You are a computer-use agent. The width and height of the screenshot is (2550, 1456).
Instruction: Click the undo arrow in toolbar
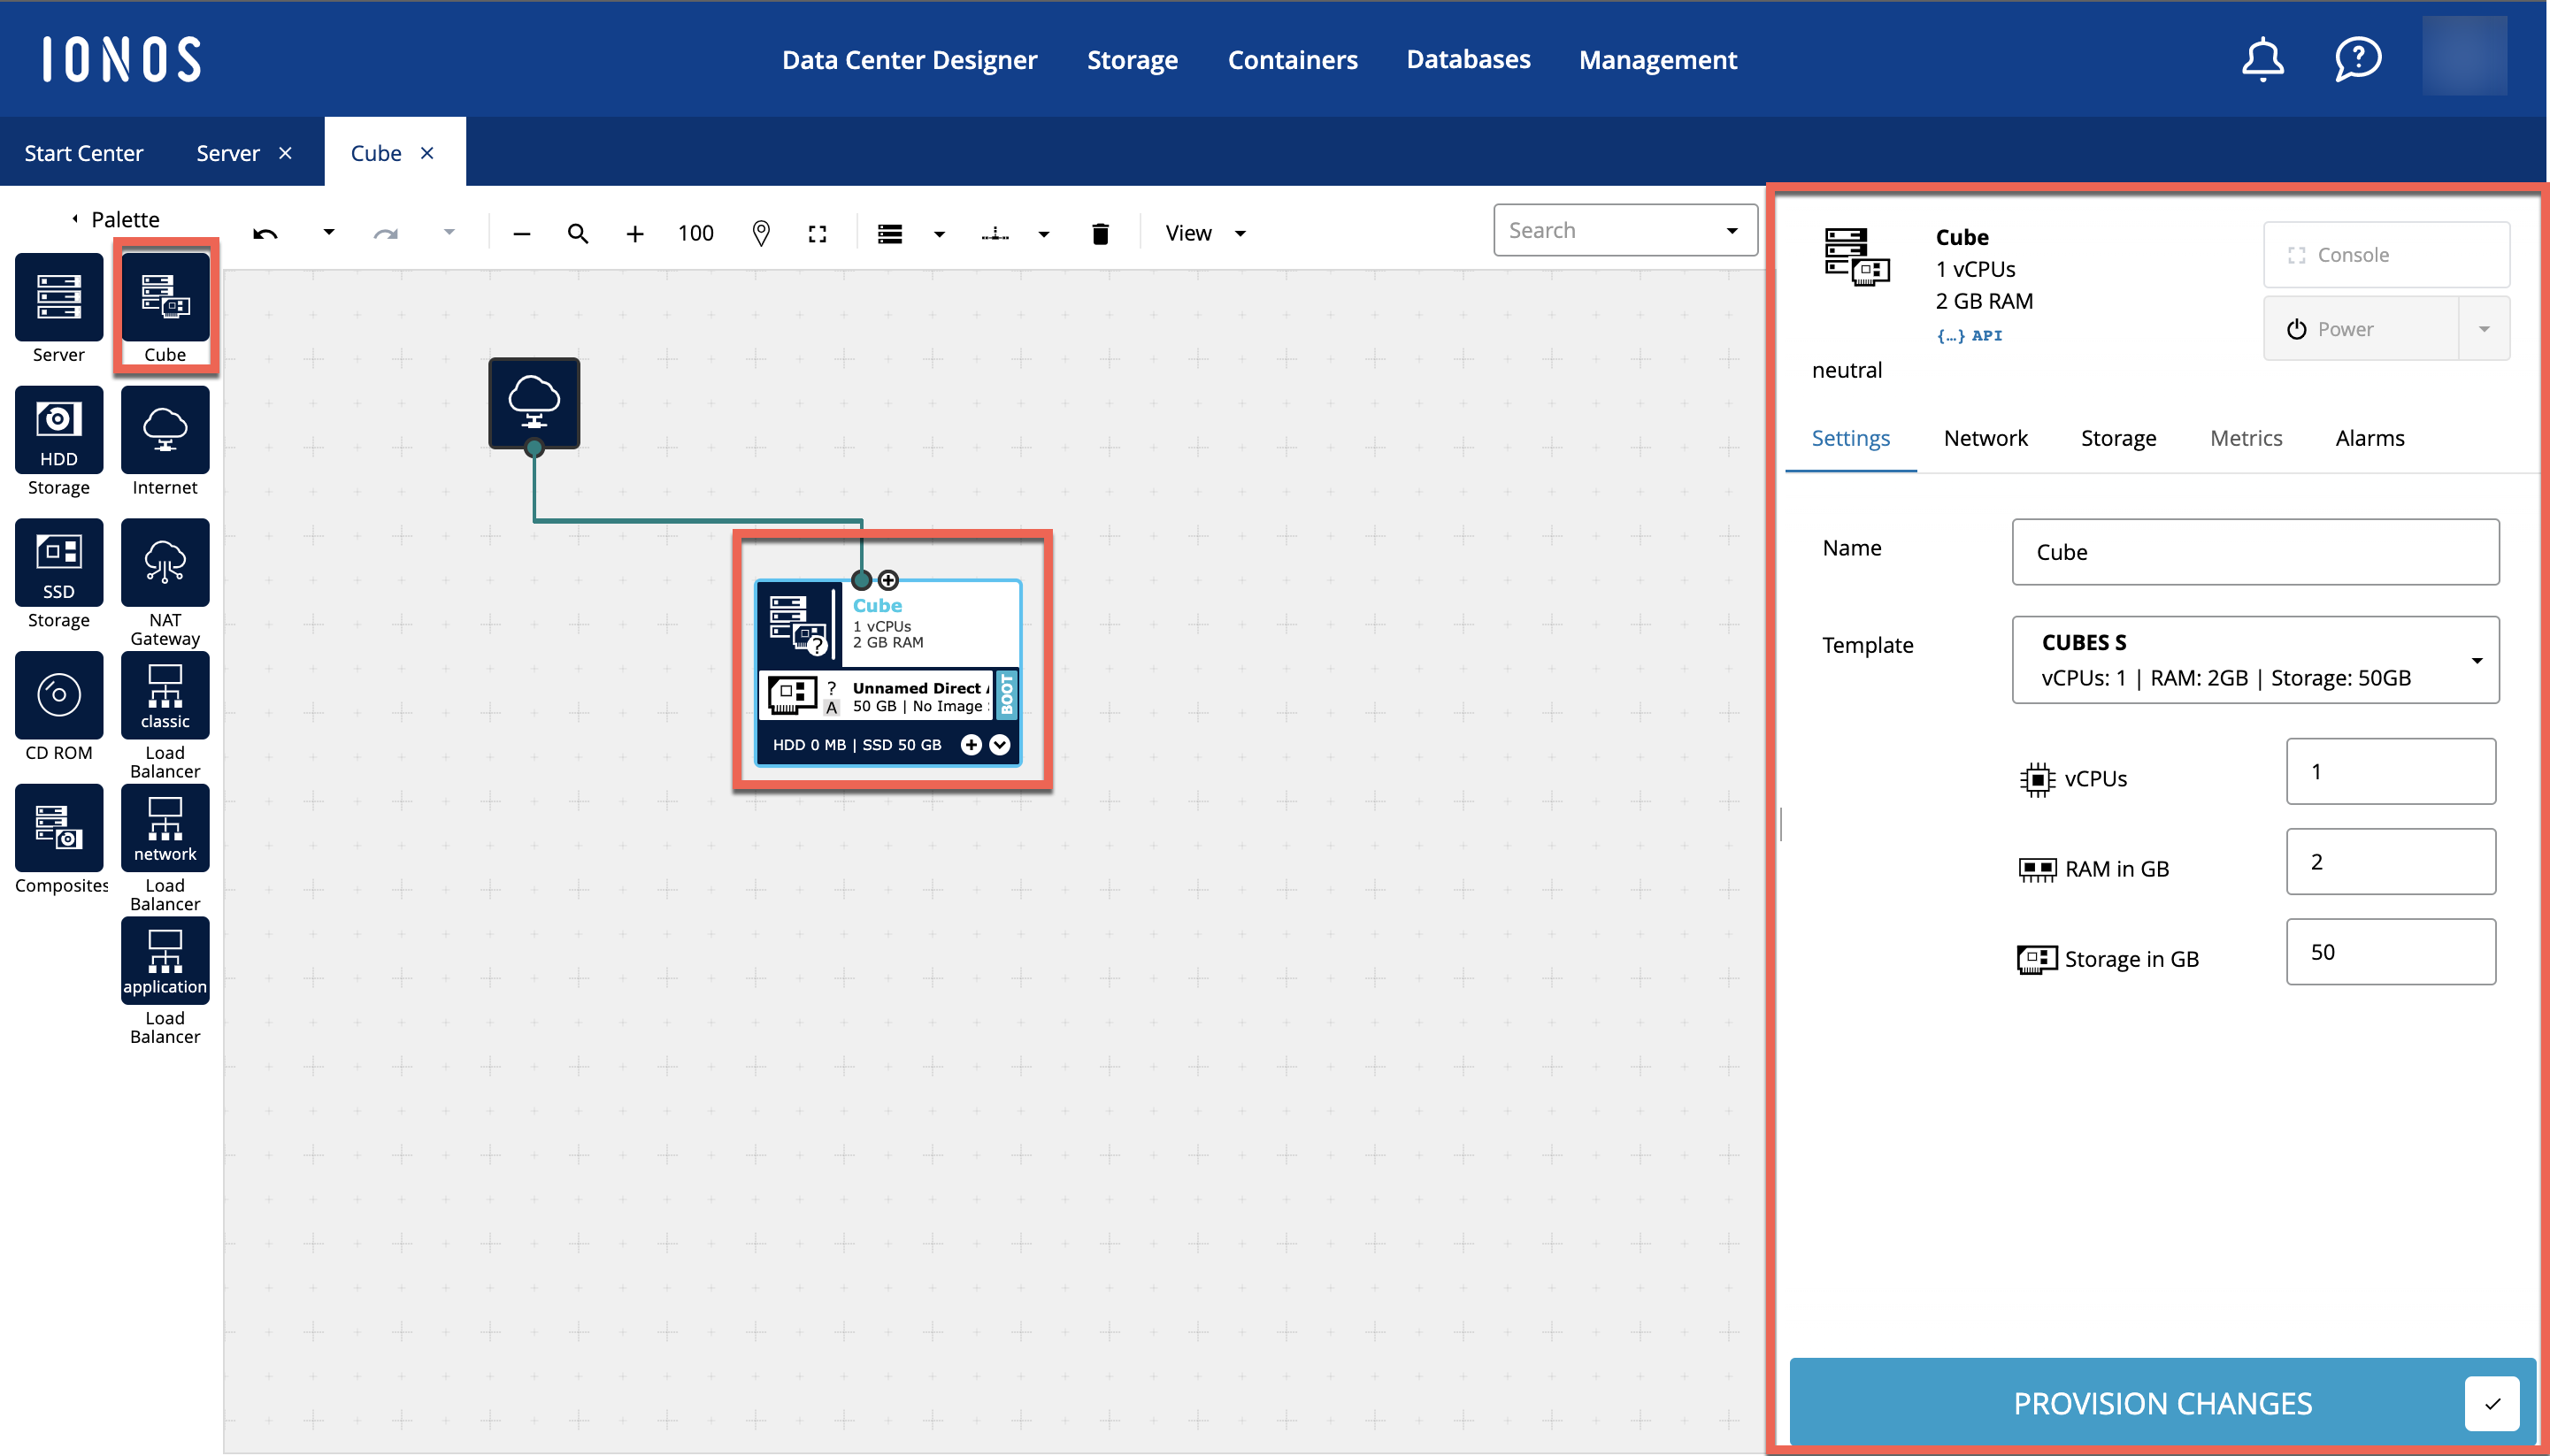click(x=265, y=233)
